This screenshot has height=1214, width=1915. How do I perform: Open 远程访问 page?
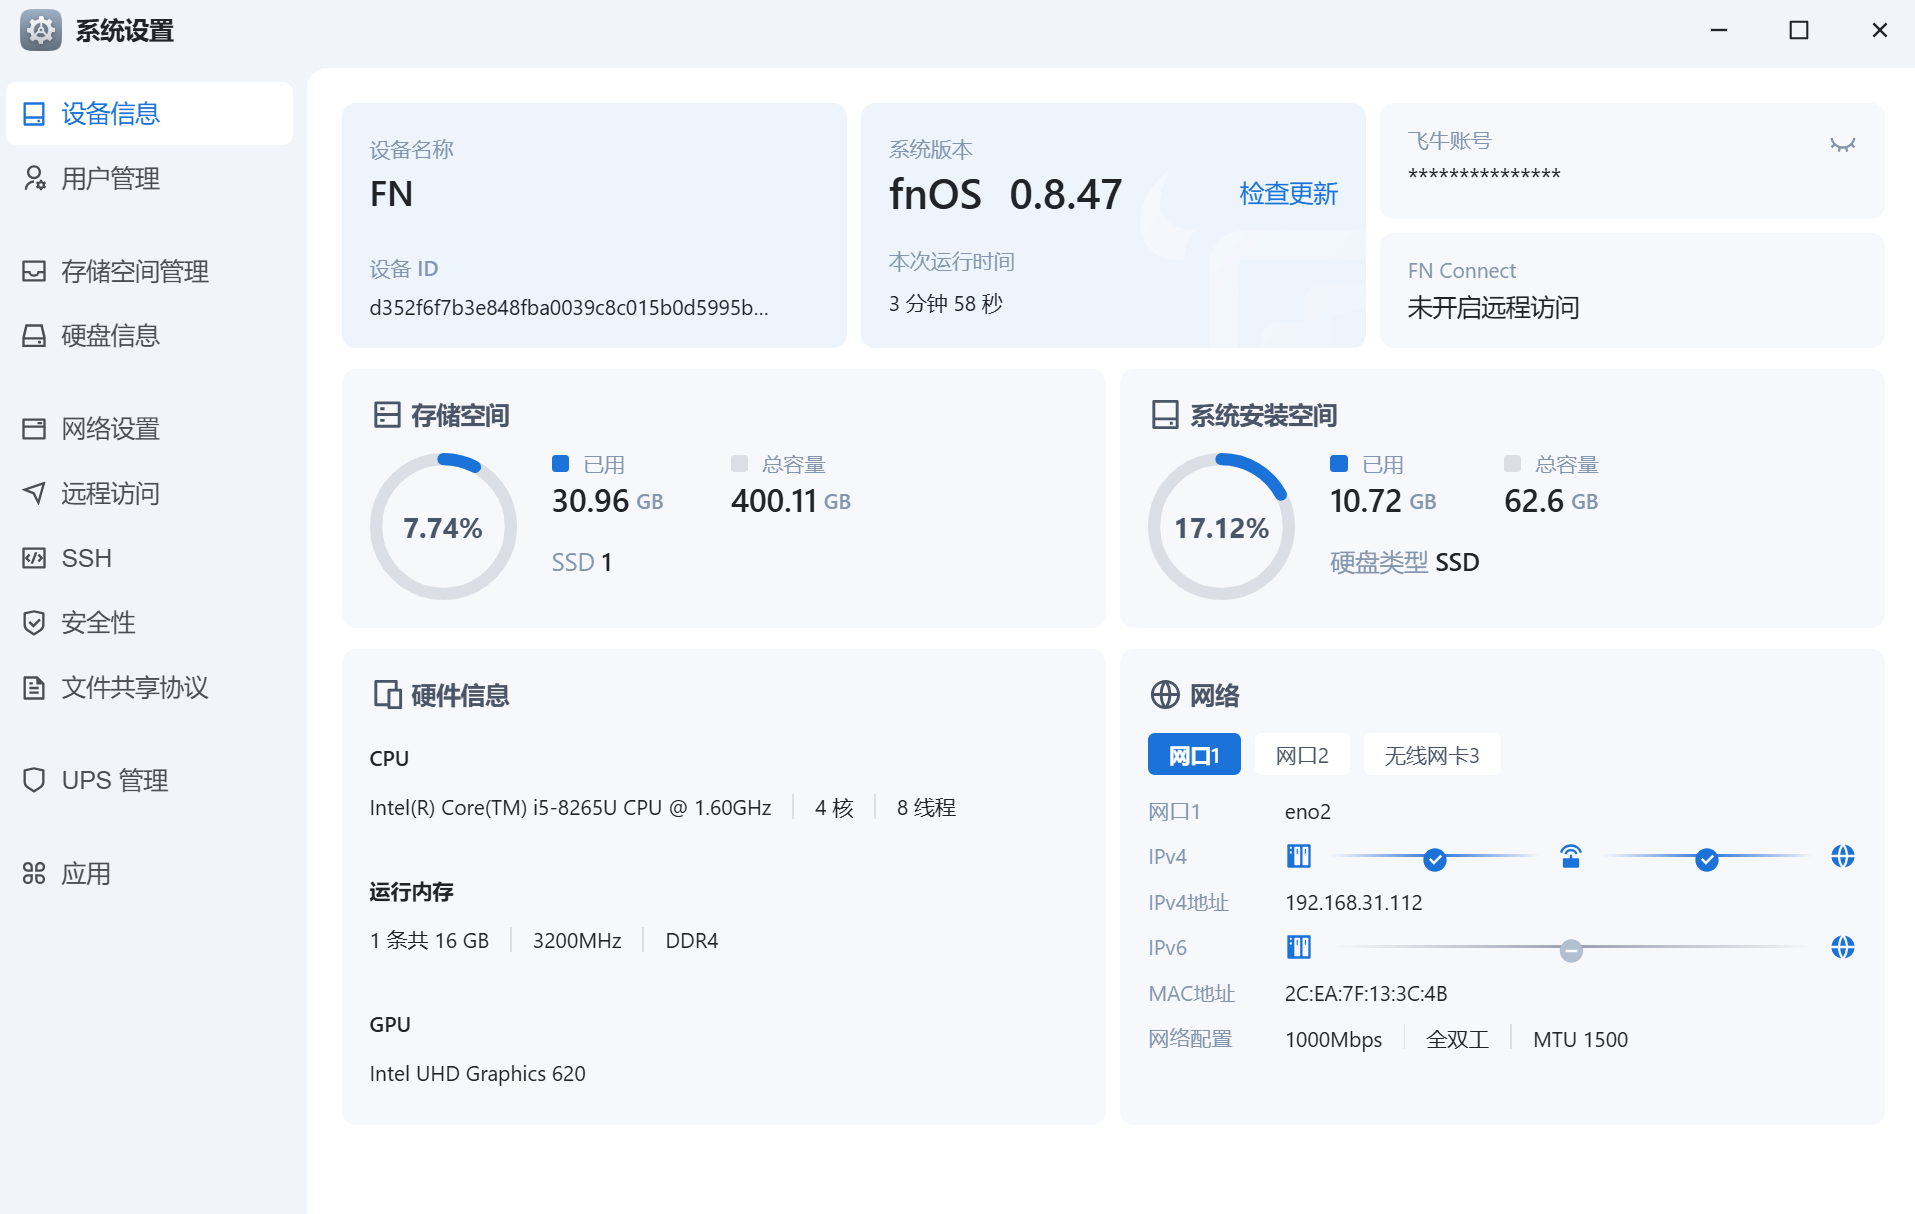[x=149, y=494]
